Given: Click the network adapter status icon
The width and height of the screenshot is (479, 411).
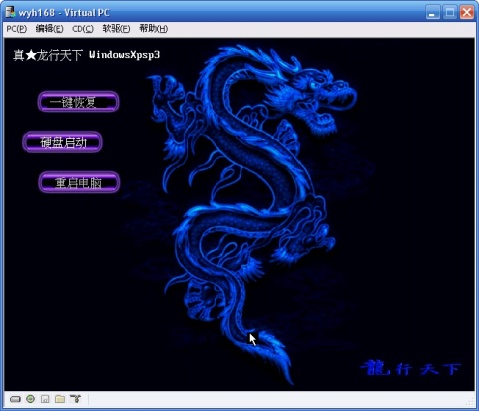Looking at the screenshot, I should coord(76,398).
